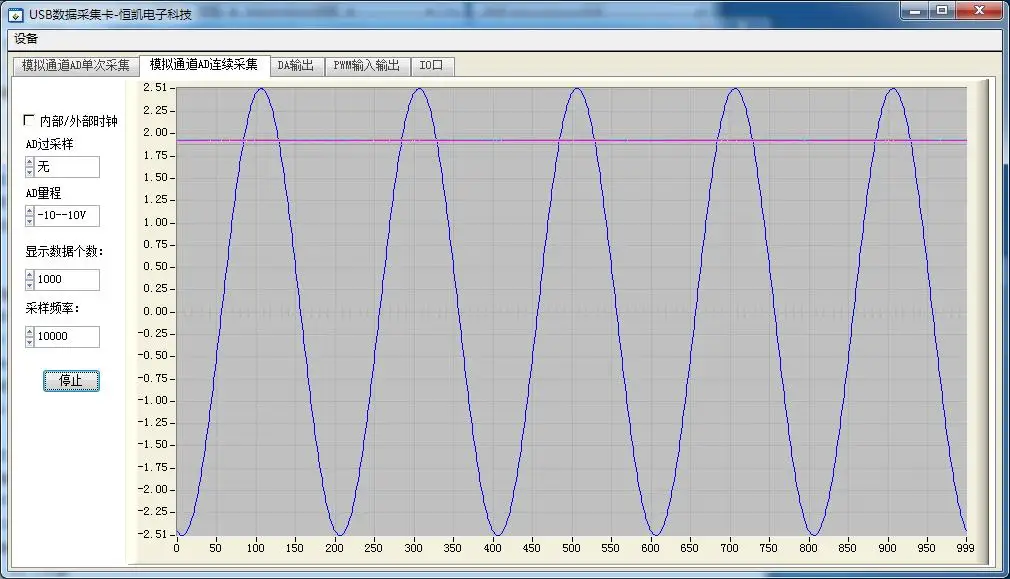Toggle the 内部/外部时钟 checkbox
The height and width of the screenshot is (579, 1010).
tap(28, 120)
